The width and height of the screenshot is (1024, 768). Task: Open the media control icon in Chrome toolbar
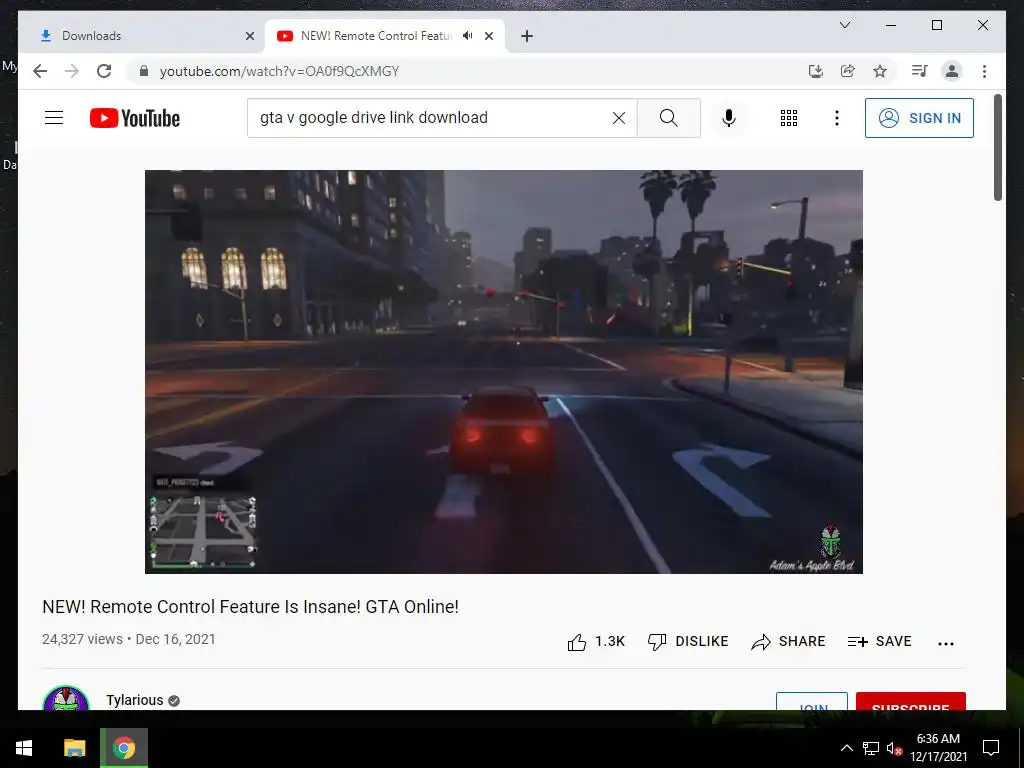pos(920,71)
